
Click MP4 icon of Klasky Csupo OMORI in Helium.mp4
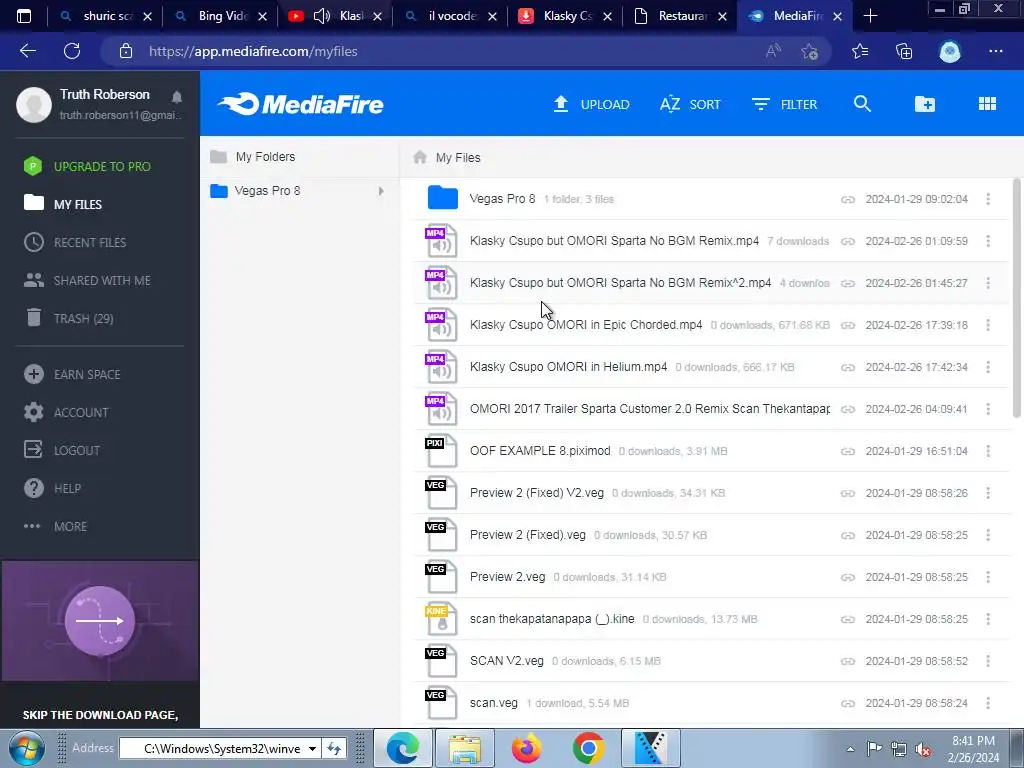[441, 367]
